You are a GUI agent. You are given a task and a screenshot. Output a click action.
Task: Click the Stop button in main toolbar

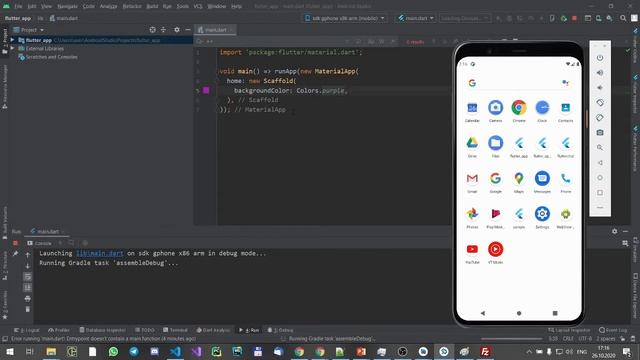click(574, 18)
